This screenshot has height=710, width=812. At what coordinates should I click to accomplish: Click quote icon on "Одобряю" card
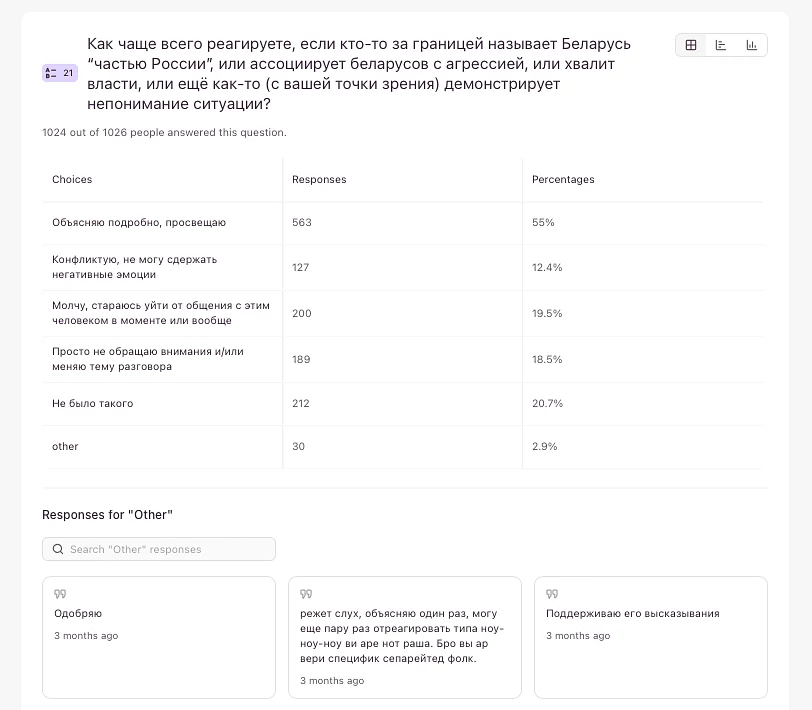(x=60, y=594)
